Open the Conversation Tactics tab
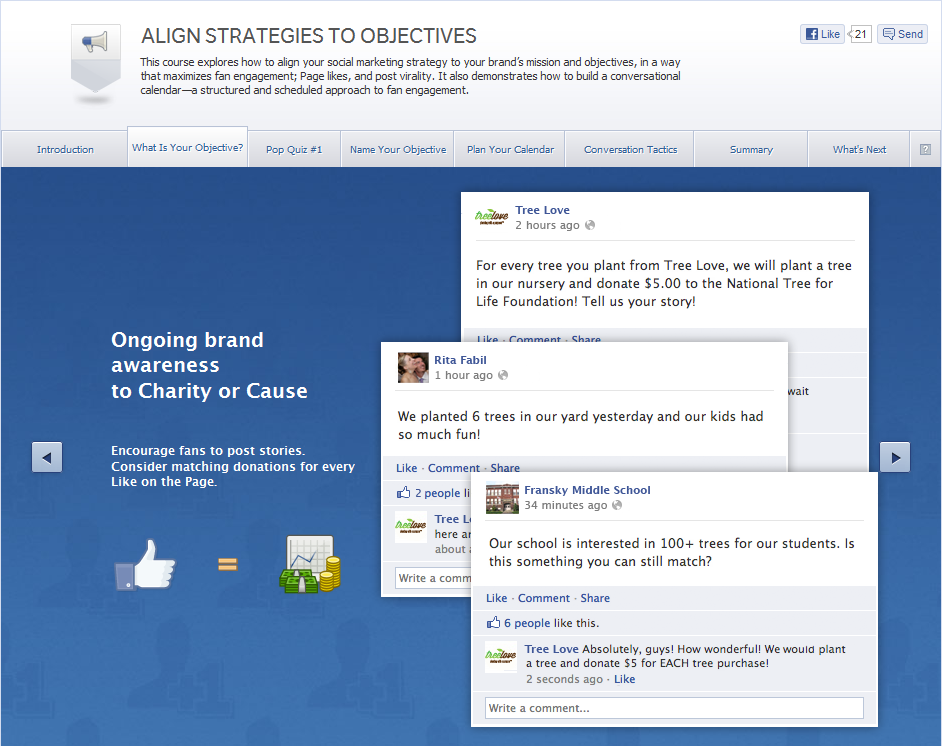The image size is (942, 746). (x=630, y=150)
